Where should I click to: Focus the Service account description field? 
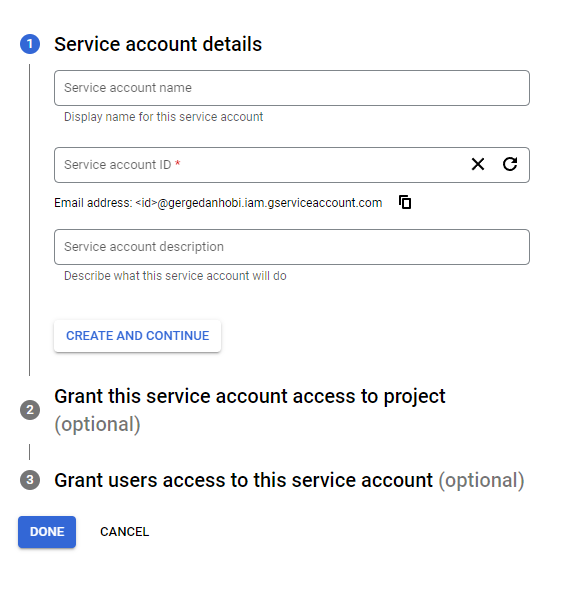pos(292,247)
